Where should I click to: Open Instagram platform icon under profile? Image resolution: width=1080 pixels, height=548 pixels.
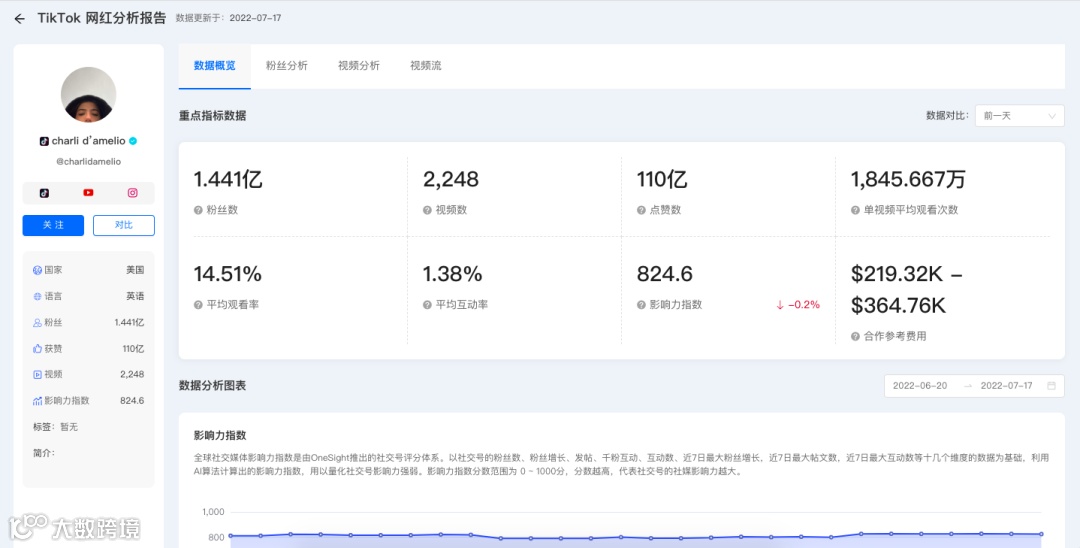click(x=132, y=193)
